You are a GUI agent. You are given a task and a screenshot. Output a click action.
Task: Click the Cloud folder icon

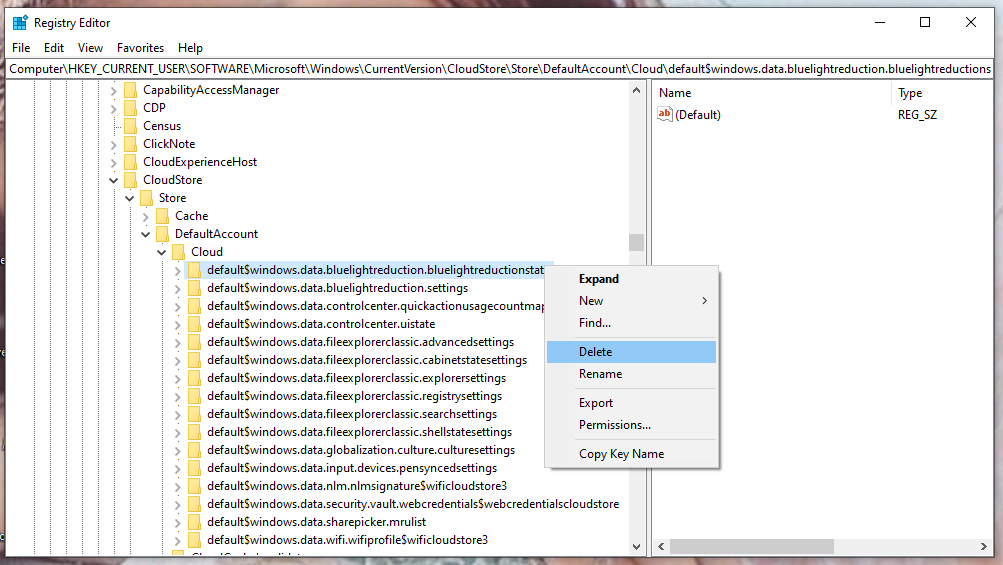pyautogui.click(x=178, y=251)
